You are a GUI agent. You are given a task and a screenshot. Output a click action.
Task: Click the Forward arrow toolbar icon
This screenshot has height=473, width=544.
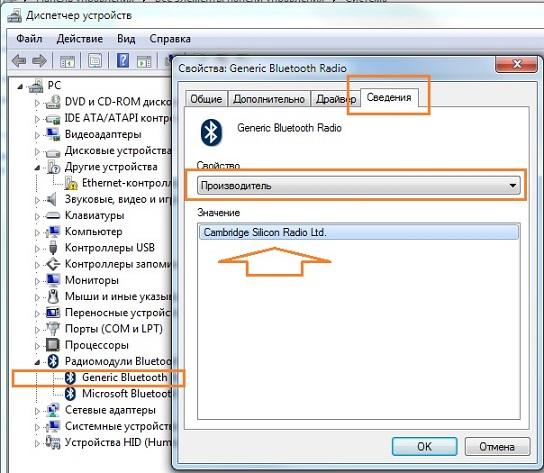tap(39, 61)
